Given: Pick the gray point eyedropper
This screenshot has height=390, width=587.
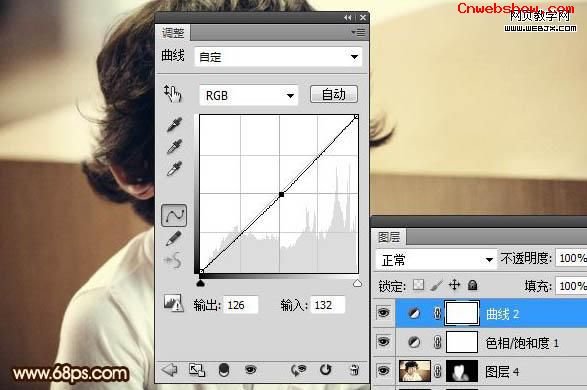Looking at the screenshot, I should tap(174, 147).
